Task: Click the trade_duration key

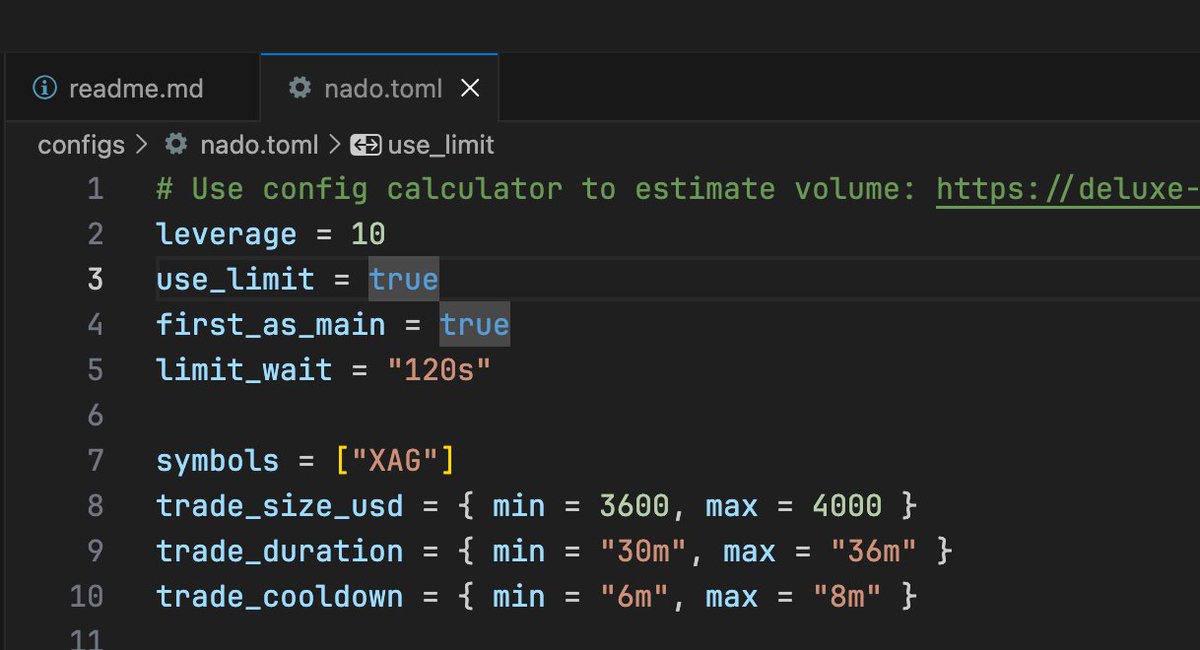Action: pos(280,551)
